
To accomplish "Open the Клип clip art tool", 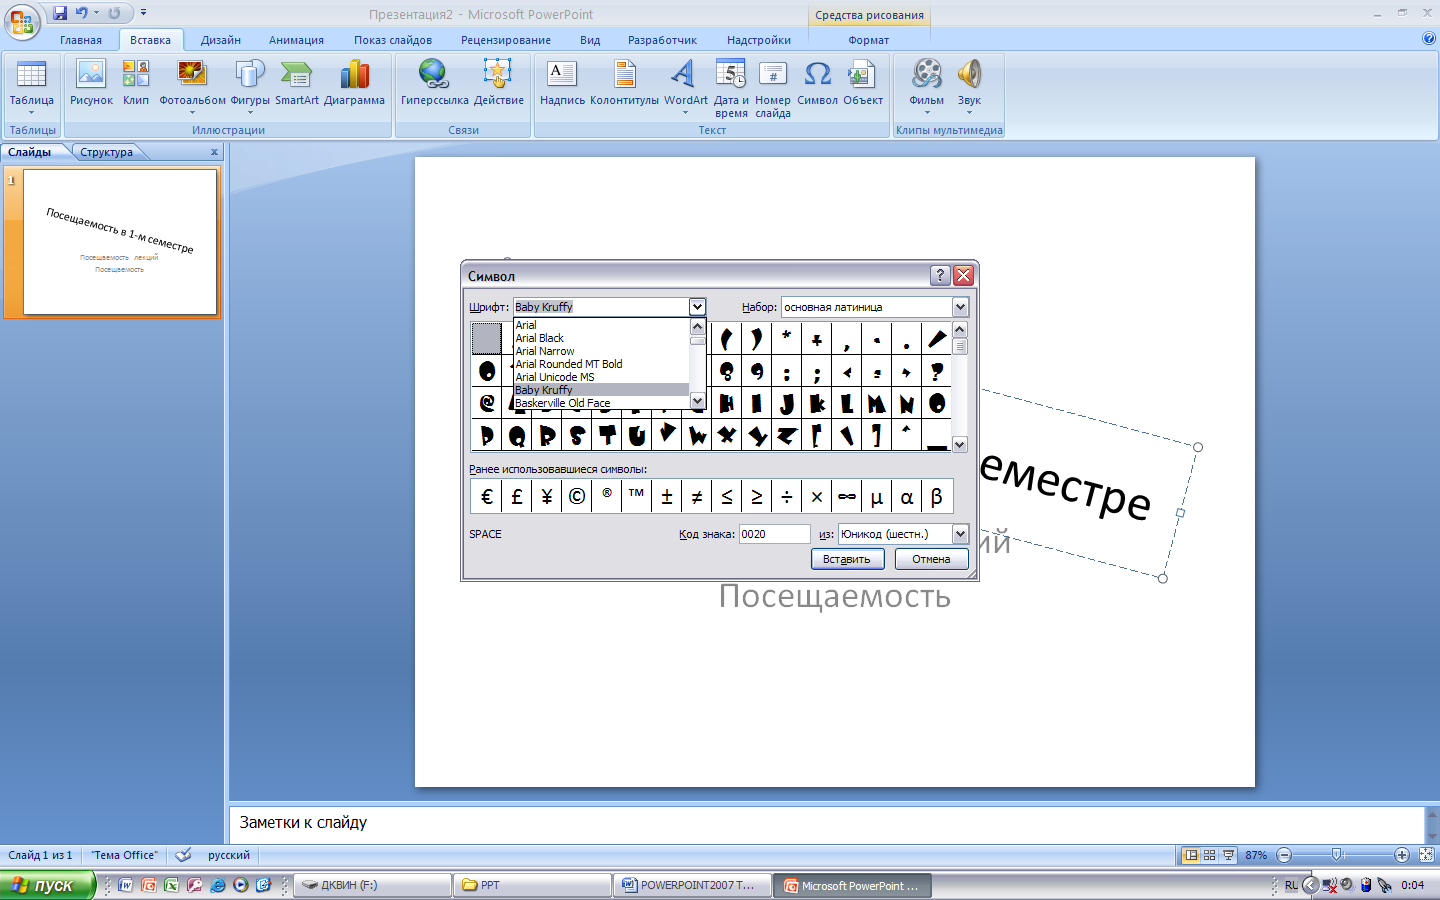I will click(x=136, y=84).
